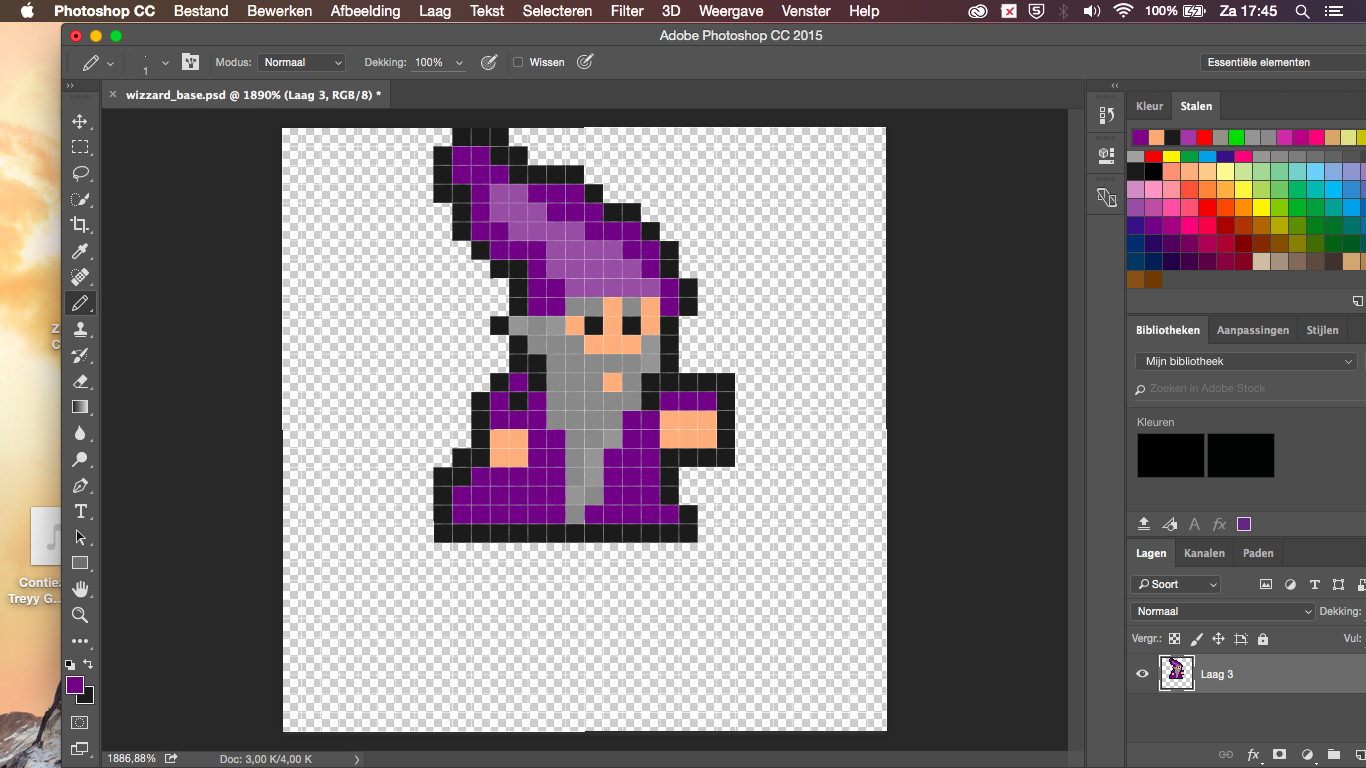This screenshot has width=1366, height=768.
Task: Activate the Crop tool
Action: 80,225
